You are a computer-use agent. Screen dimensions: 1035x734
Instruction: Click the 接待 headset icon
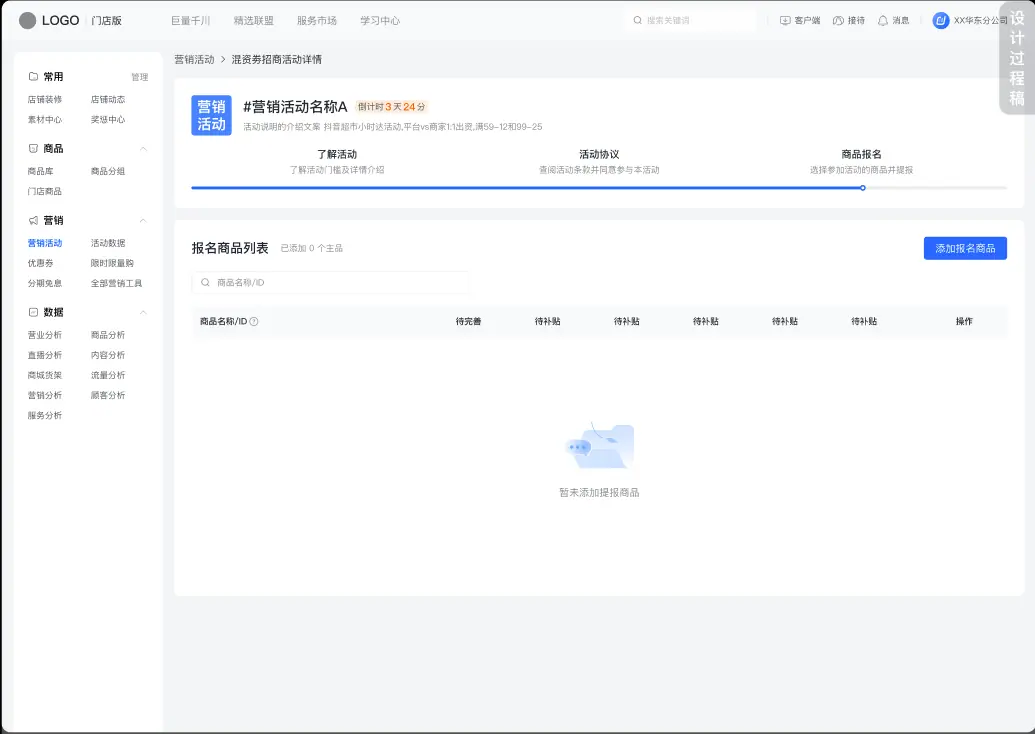pyautogui.click(x=838, y=20)
